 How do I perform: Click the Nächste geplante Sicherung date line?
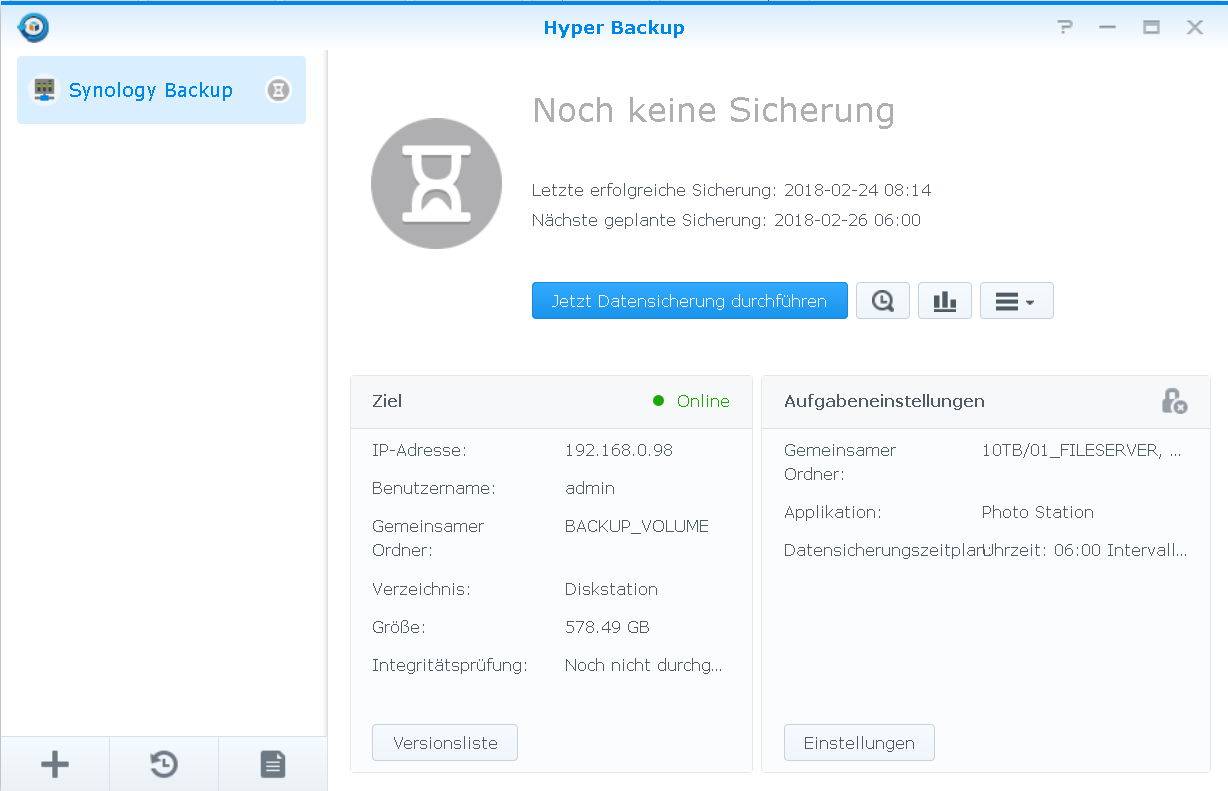click(x=726, y=220)
